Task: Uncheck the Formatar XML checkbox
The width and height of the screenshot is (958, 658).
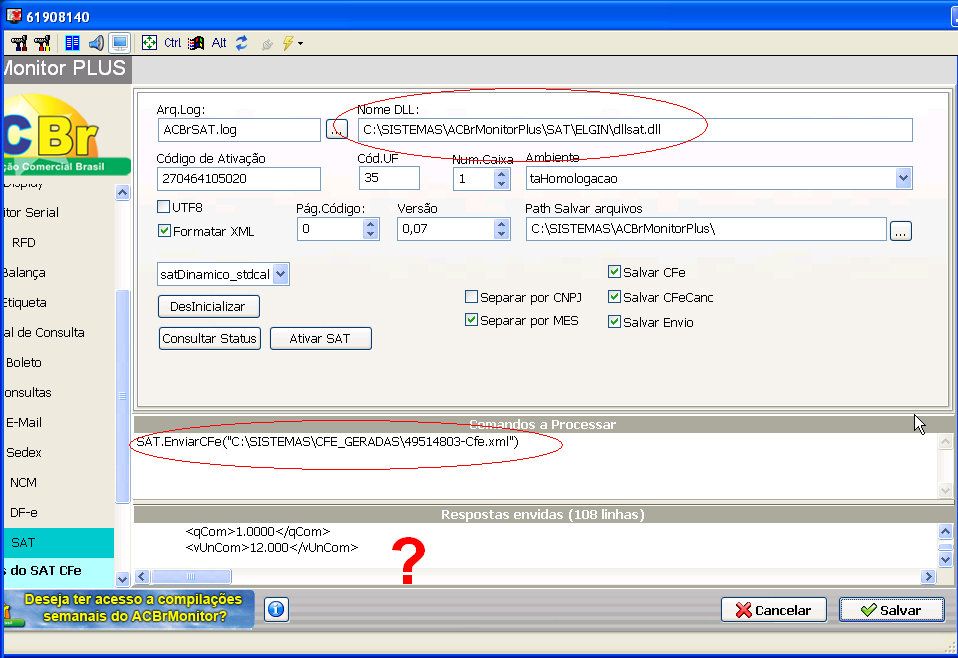Action: pos(164,231)
